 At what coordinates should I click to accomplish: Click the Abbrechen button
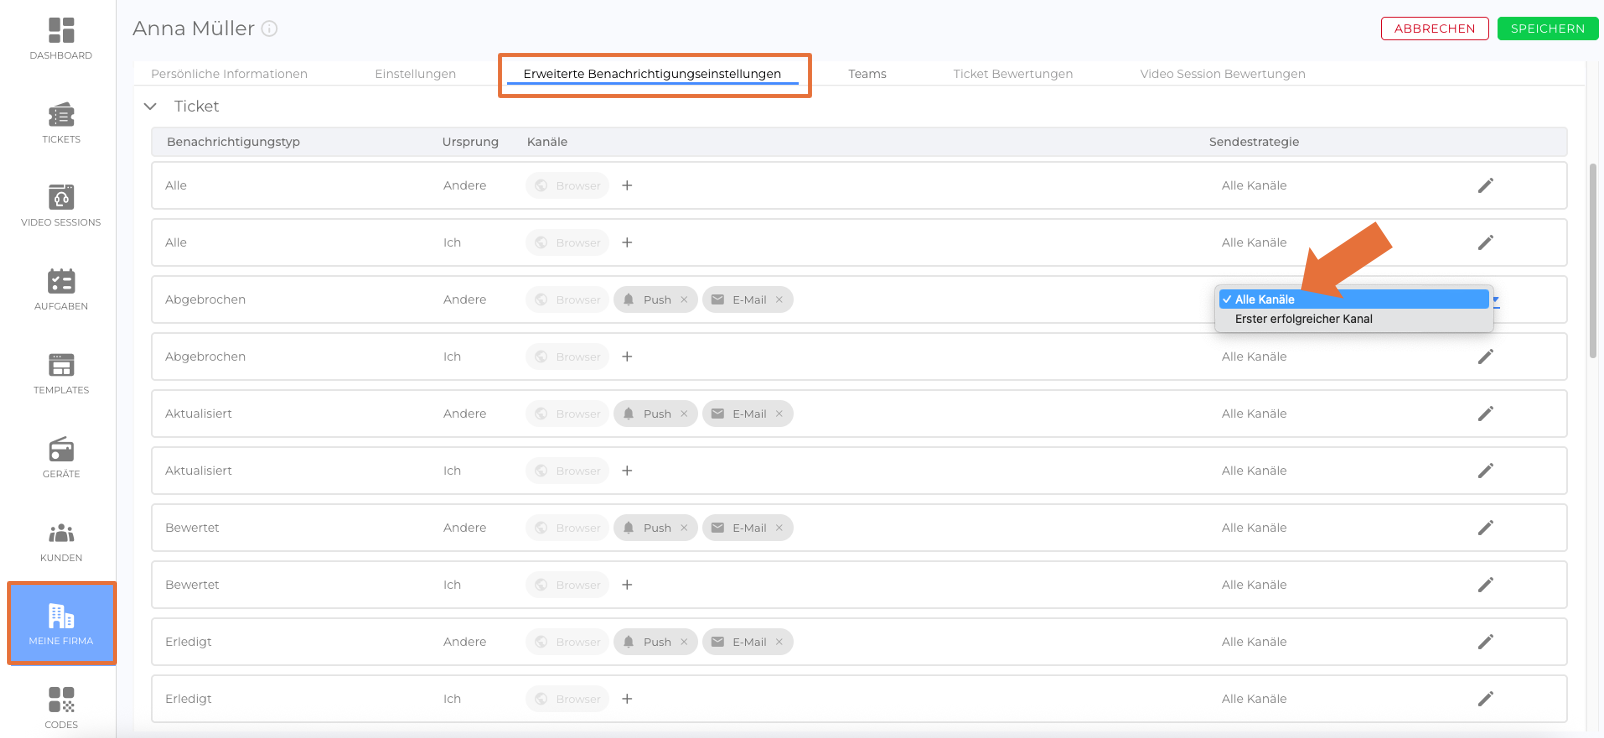click(1434, 29)
